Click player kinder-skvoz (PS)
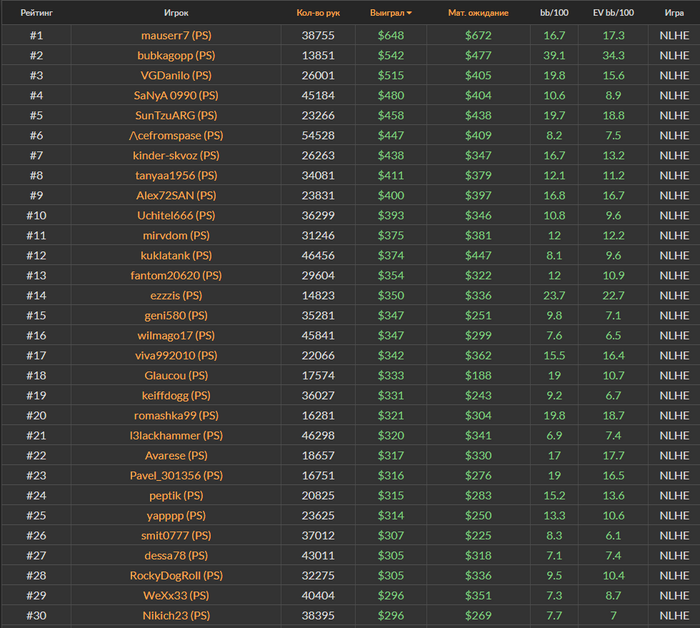Screen dimensions: 700x628 pyautogui.click(x=176, y=155)
